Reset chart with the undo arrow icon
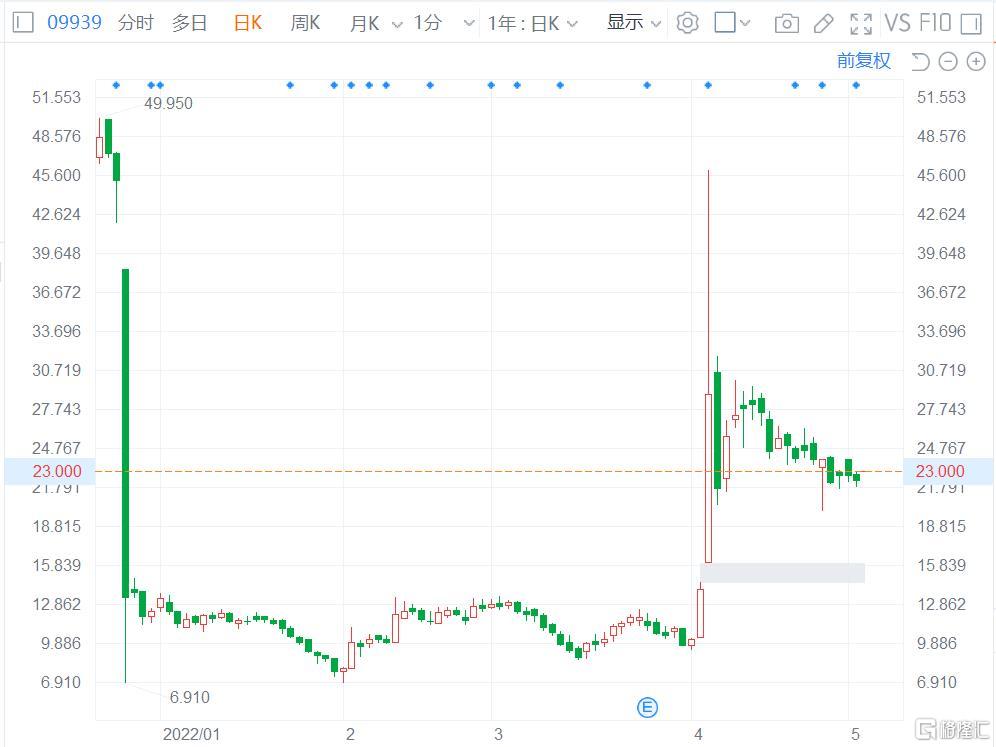This screenshot has width=996, height=747. (920, 62)
